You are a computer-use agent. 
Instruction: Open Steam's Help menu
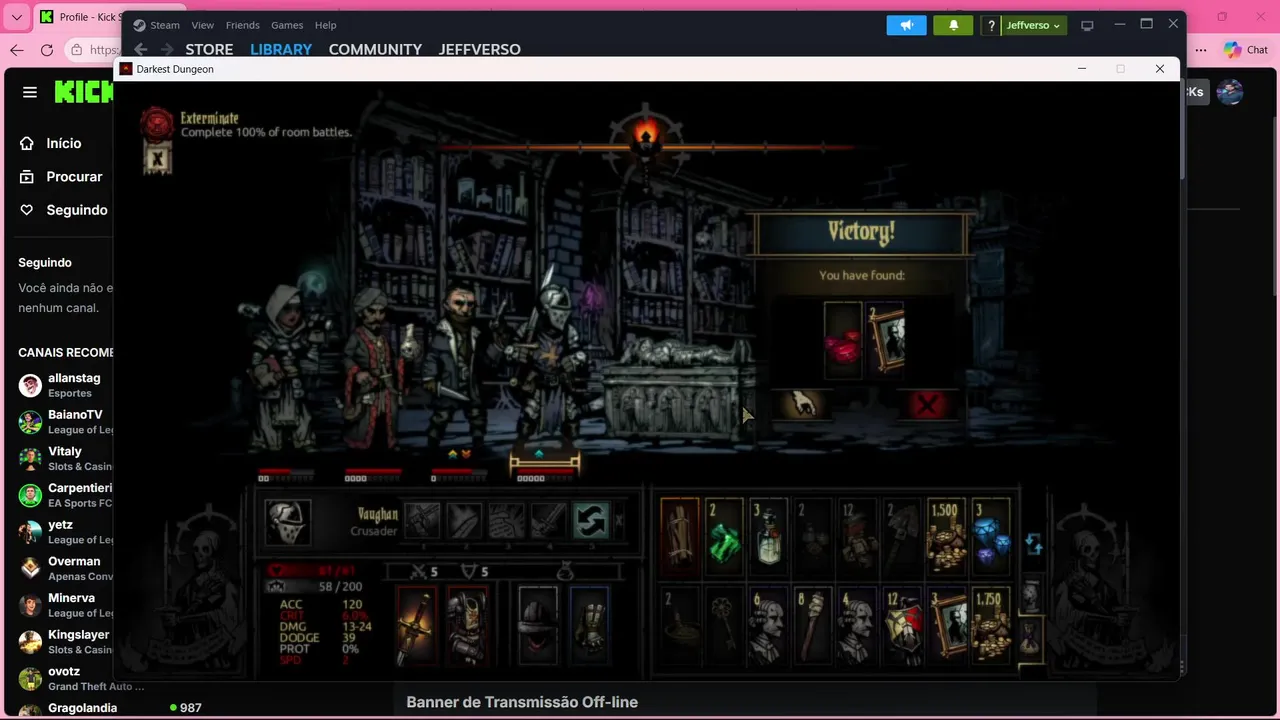(325, 25)
